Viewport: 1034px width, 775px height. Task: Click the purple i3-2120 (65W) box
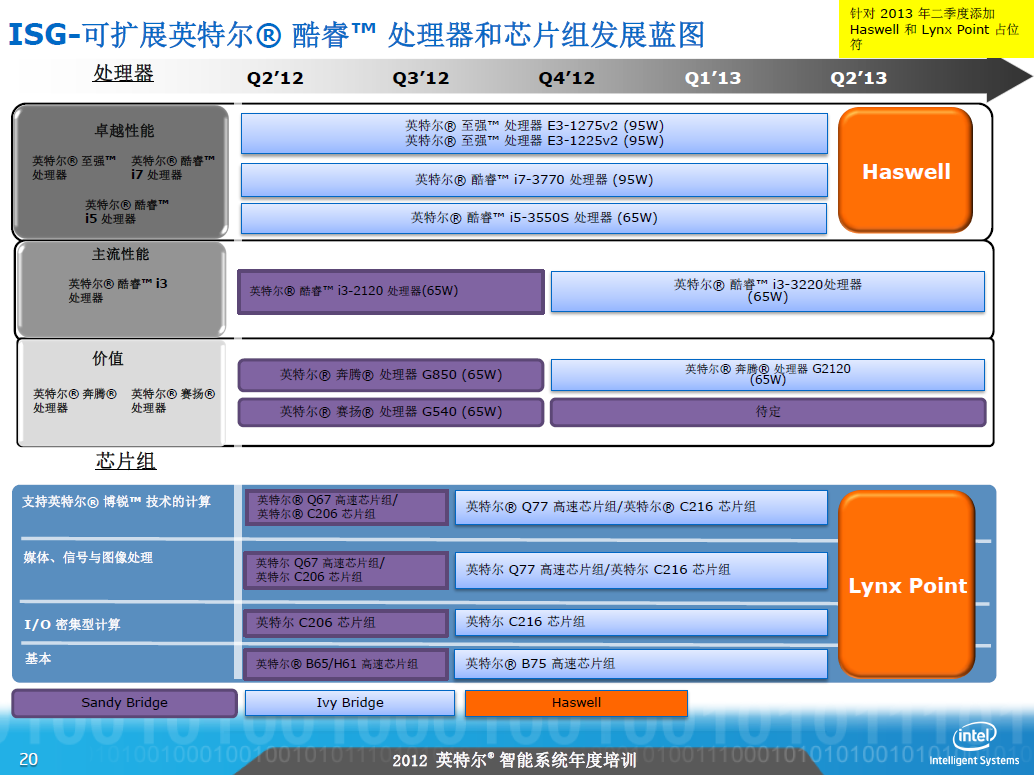[390, 291]
